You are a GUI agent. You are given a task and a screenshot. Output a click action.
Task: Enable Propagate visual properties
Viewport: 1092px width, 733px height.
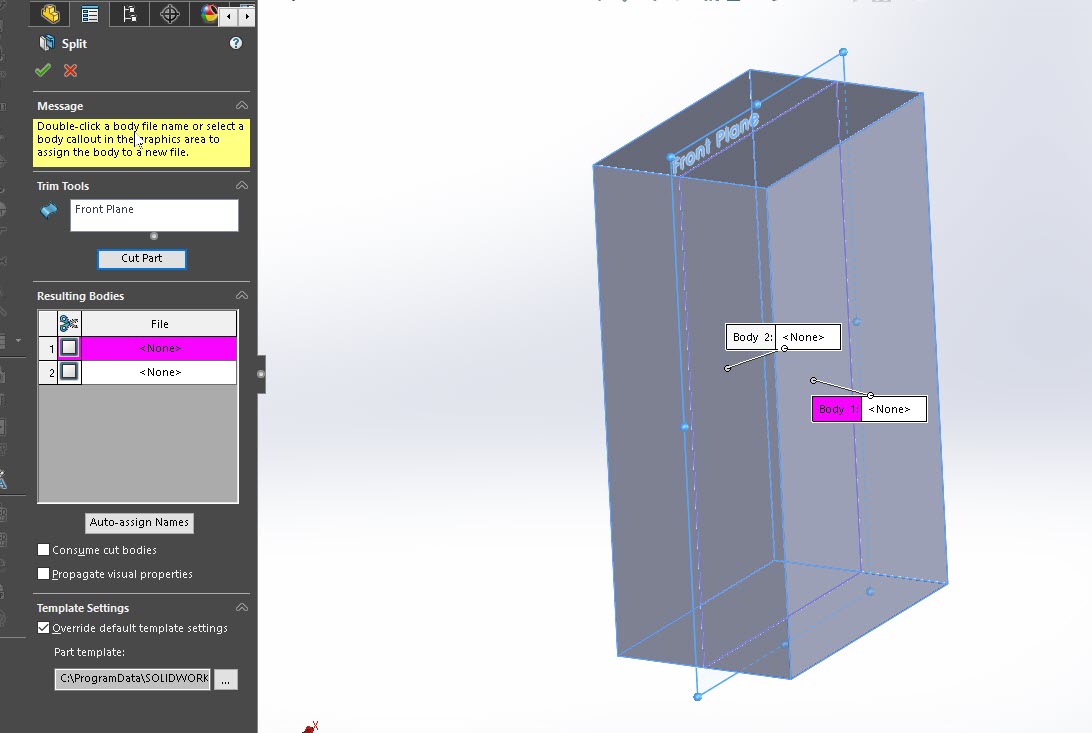43,574
